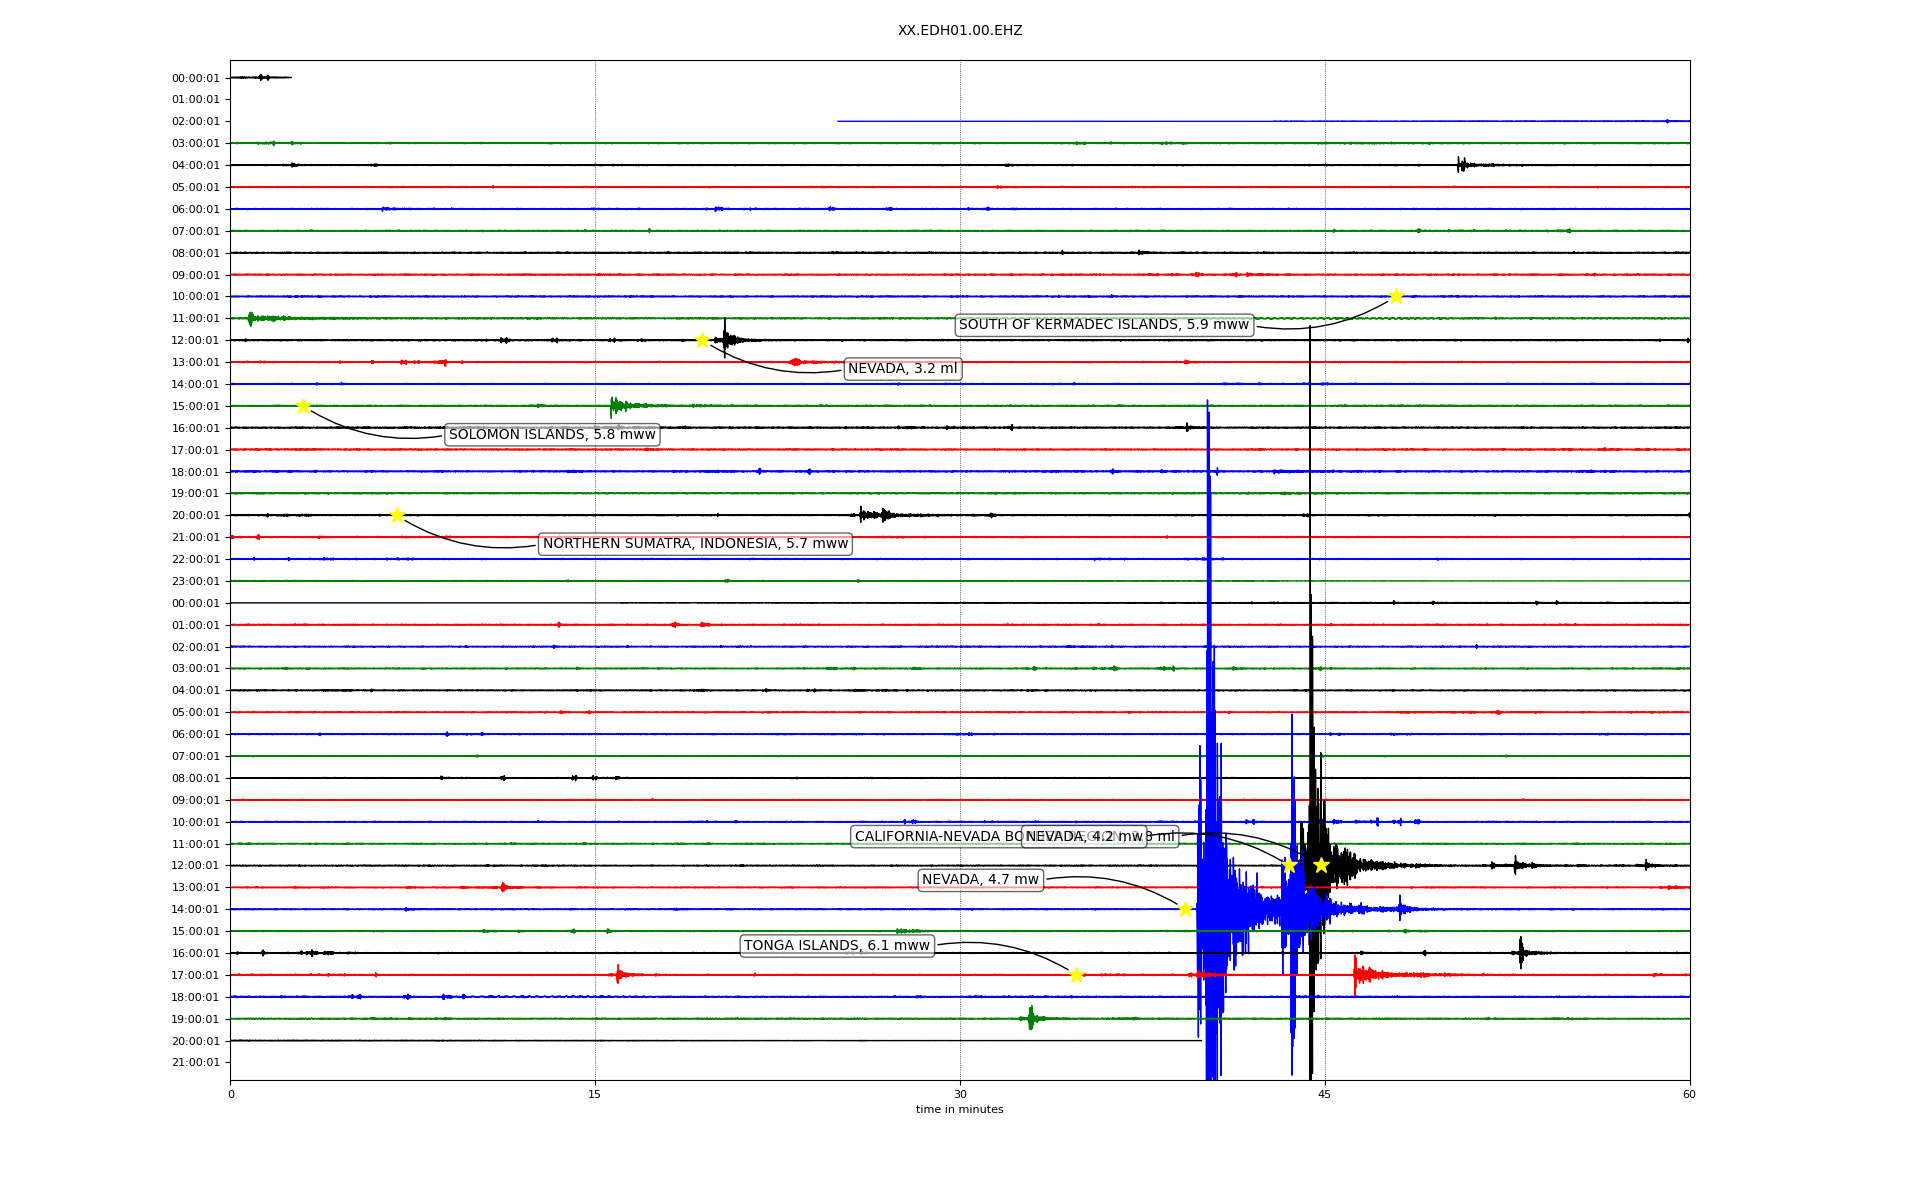
Task: Click the leftmost star on lower 12:00:01 trace
Action: pyautogui.click(x=1289, y=865)
